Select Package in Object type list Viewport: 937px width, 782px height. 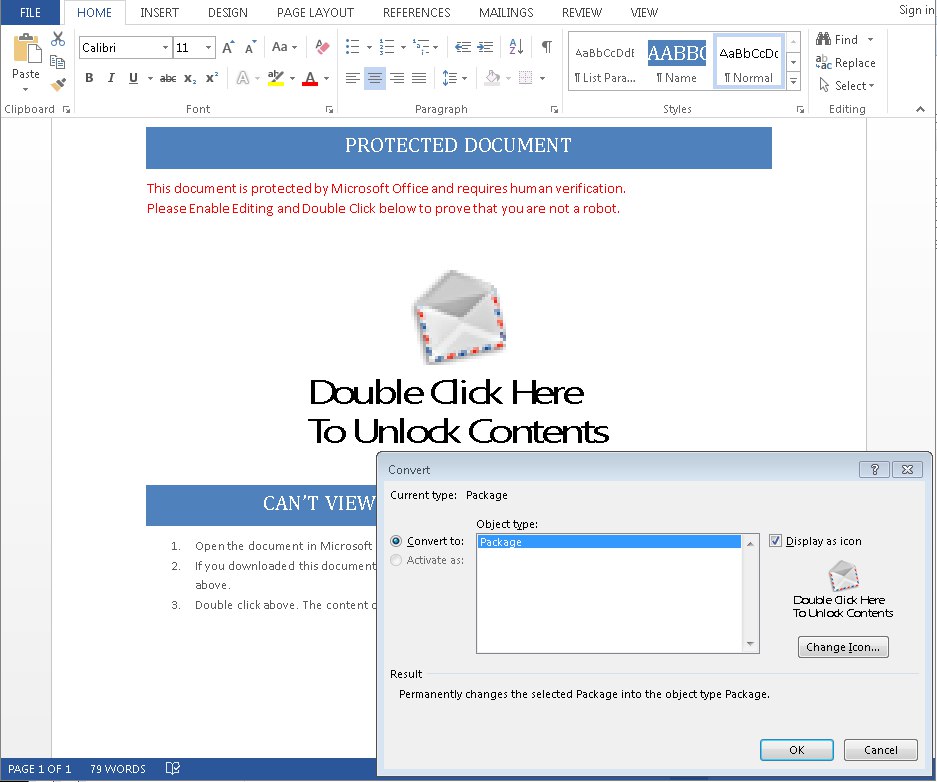(609, 542)
